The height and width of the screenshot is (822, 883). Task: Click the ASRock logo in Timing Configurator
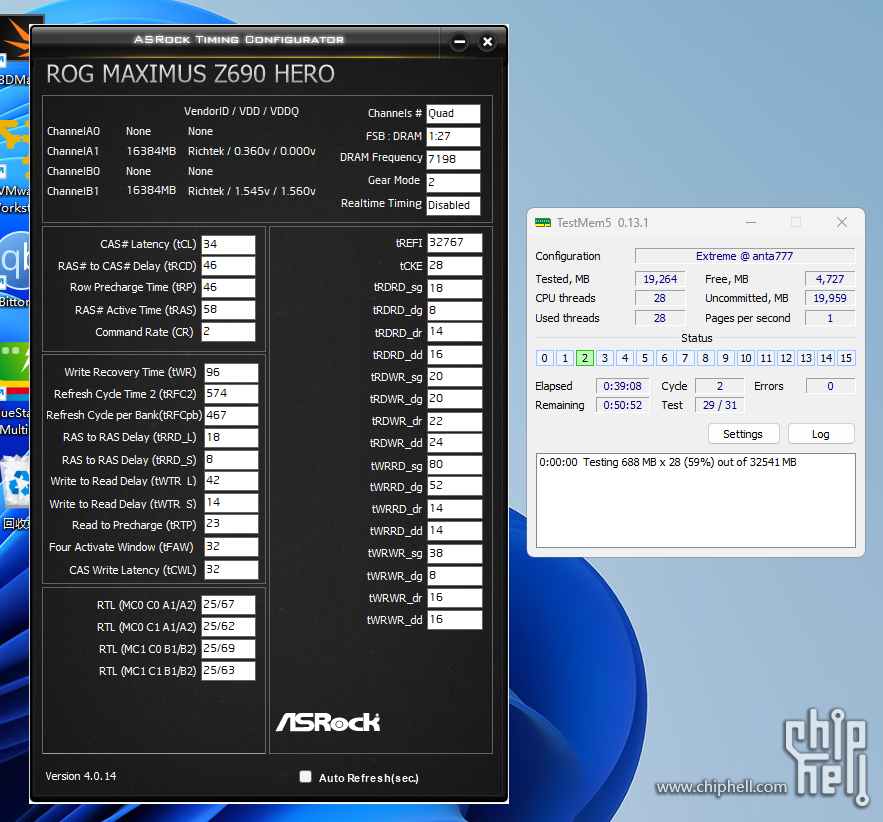[x=328, y=722]
